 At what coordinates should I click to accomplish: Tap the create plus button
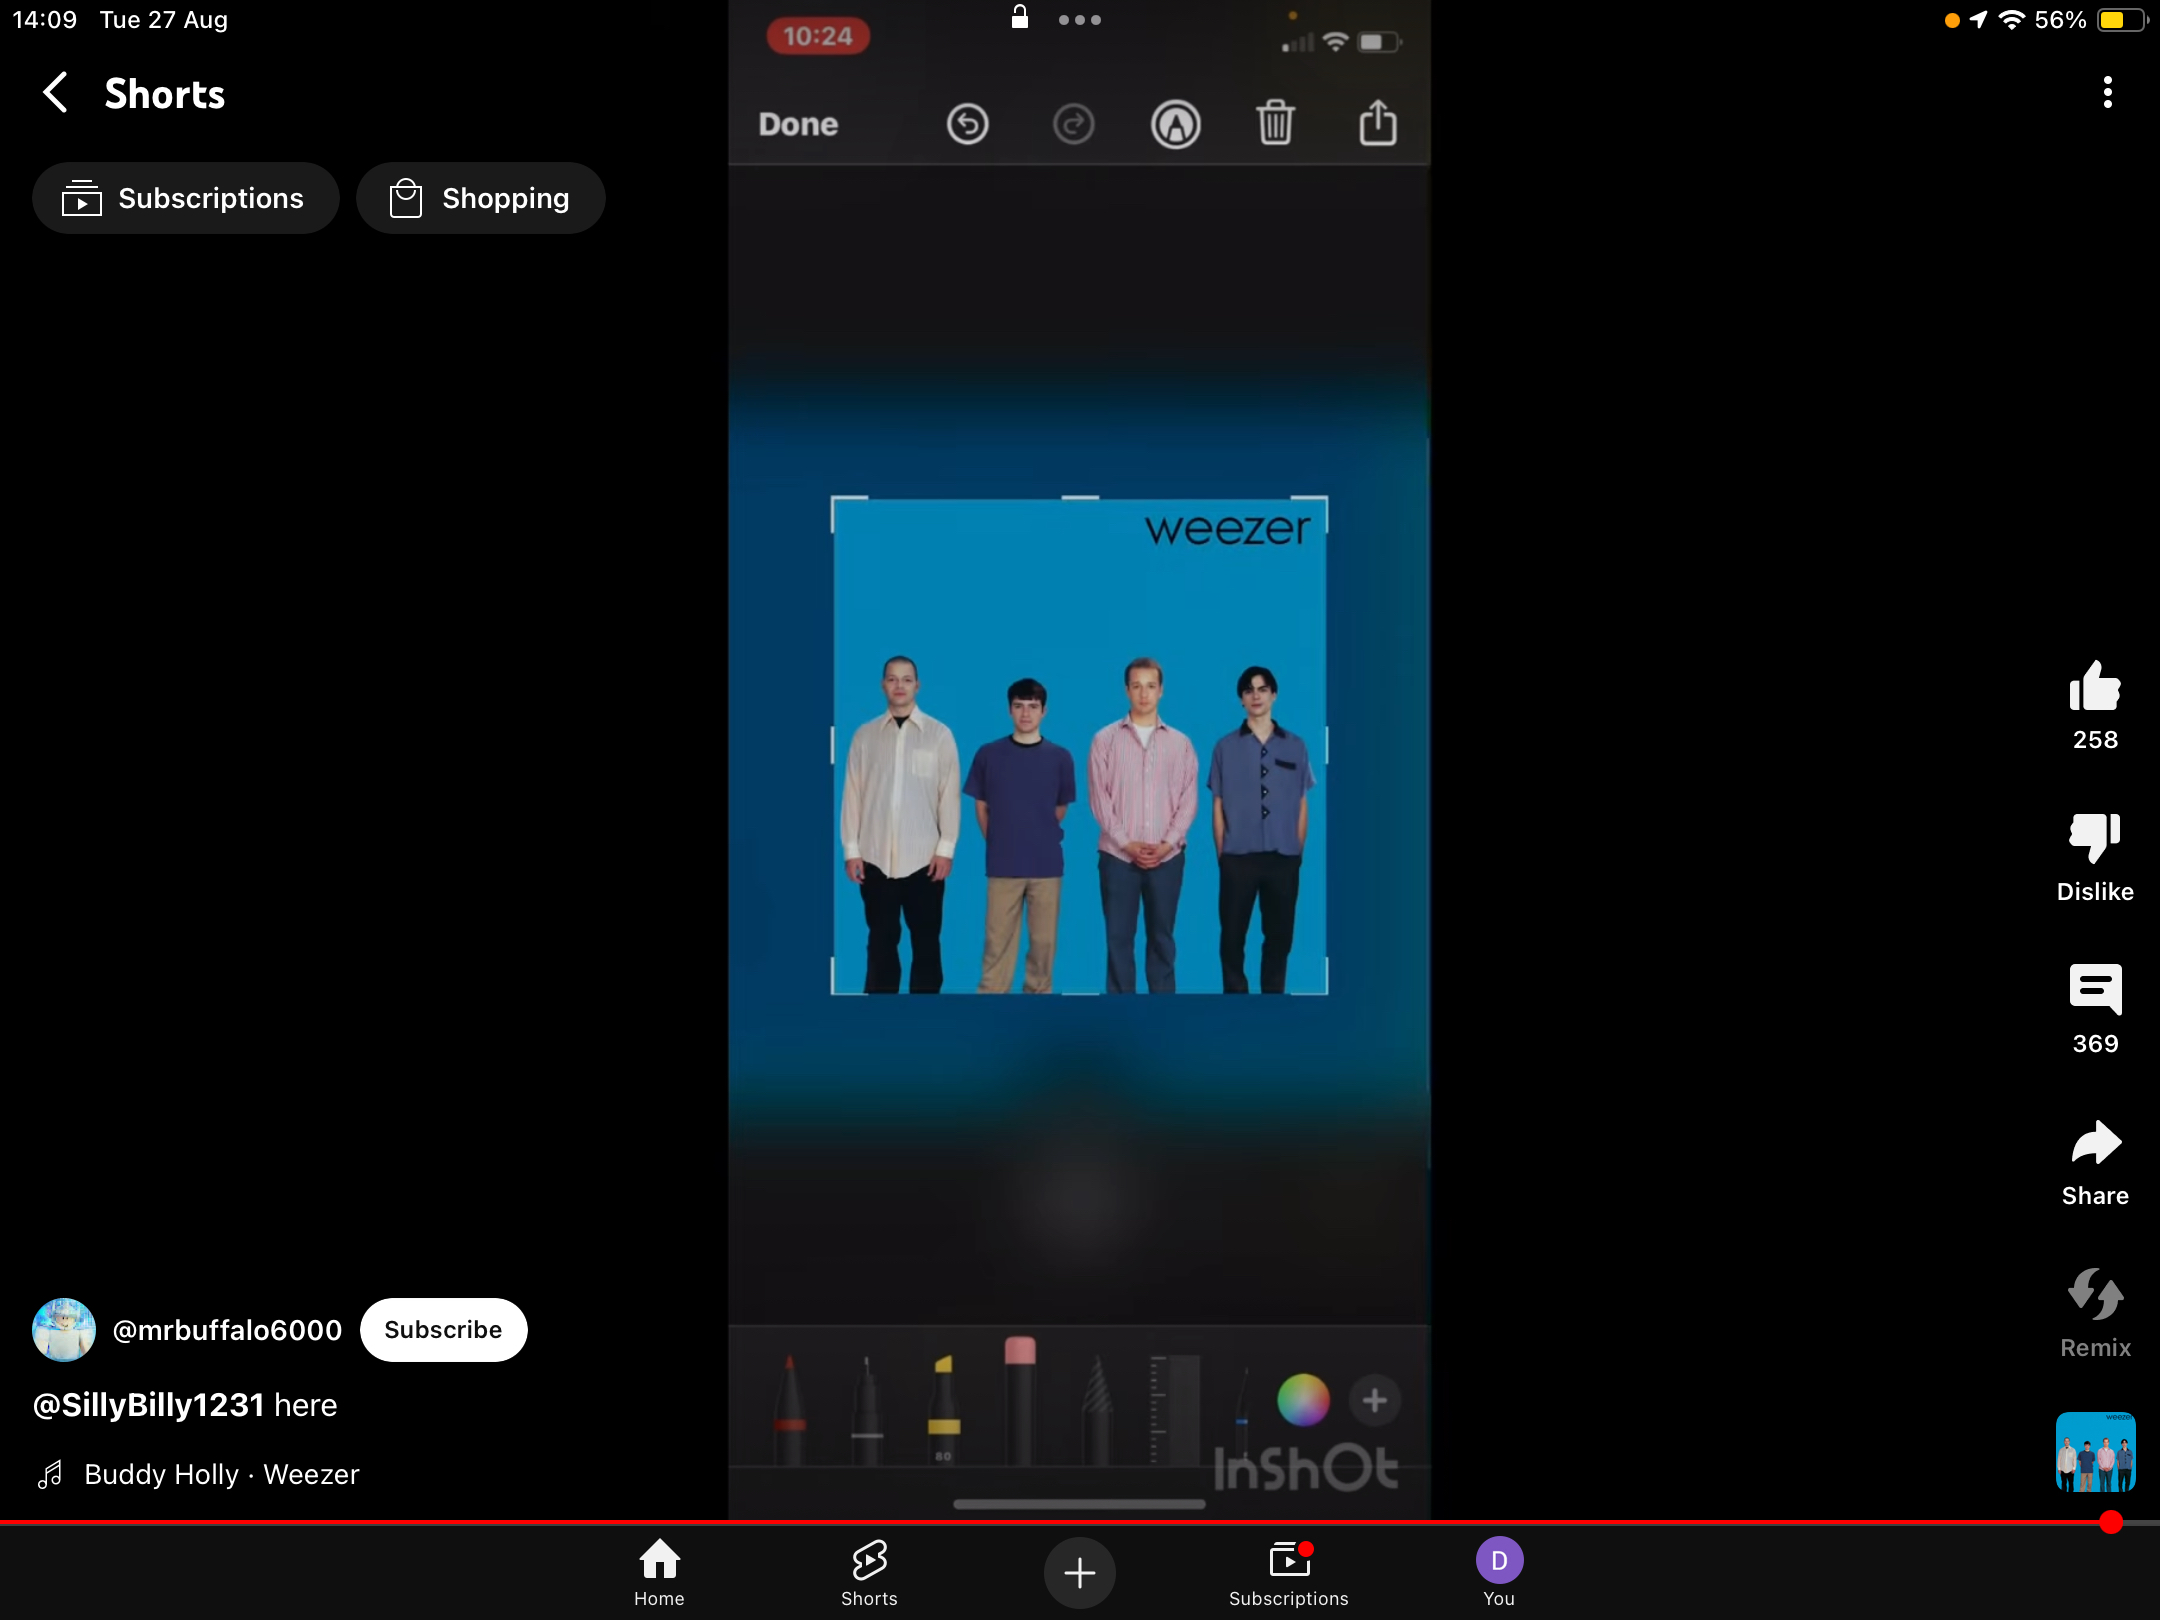click(x=1079, y=1573)
